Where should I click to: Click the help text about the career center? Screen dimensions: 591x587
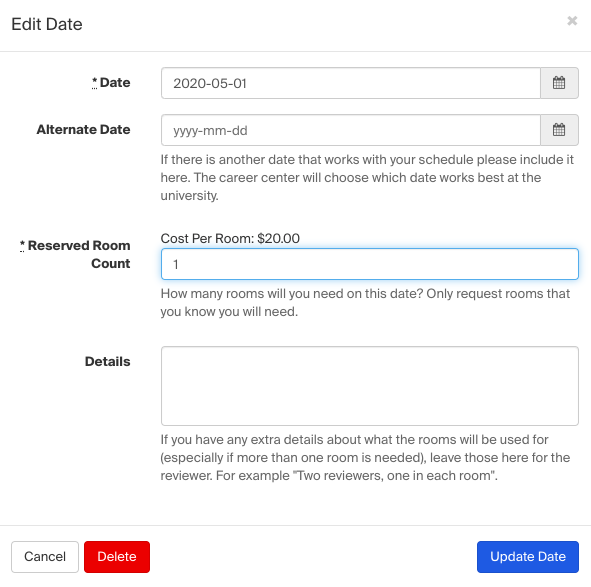tap(367, 178)
